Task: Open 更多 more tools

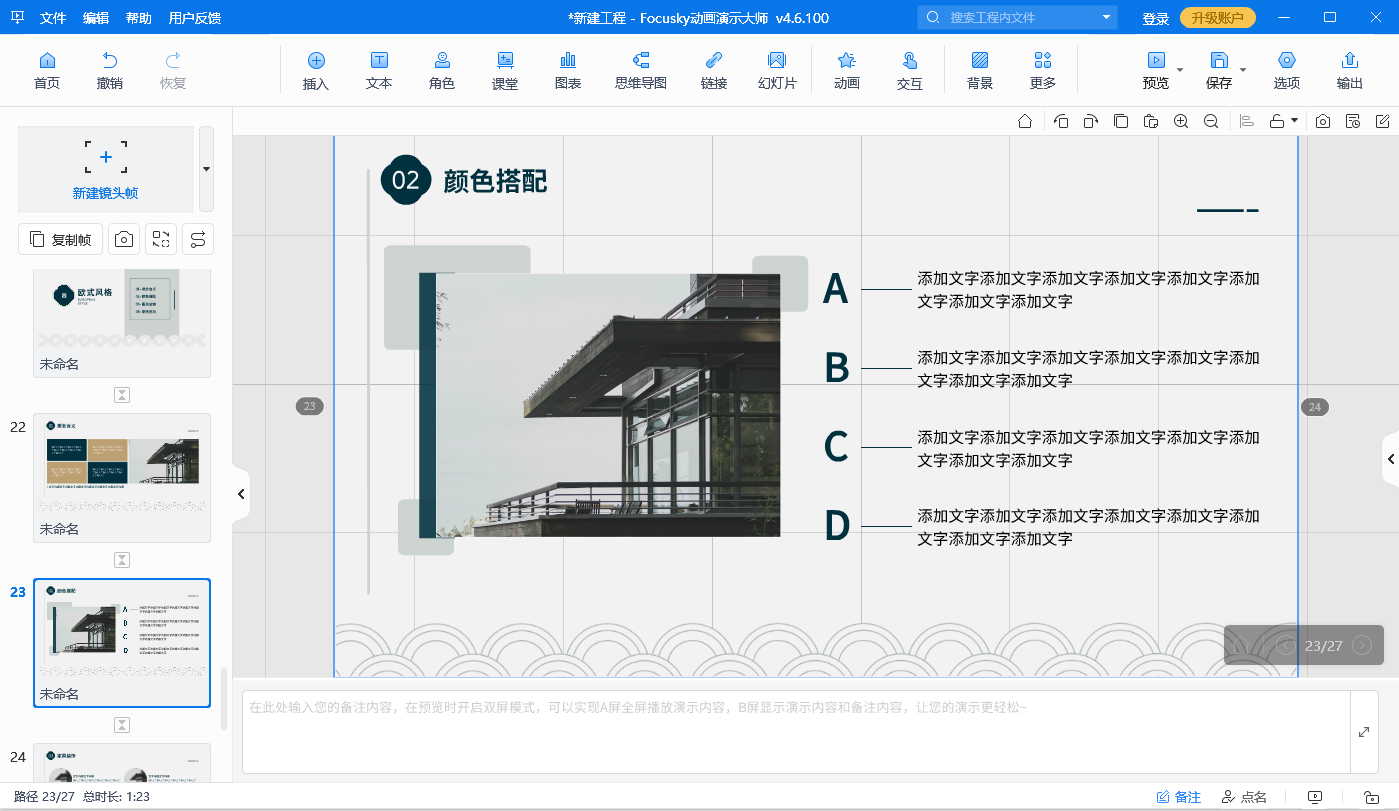Action: click(1043, 70)
